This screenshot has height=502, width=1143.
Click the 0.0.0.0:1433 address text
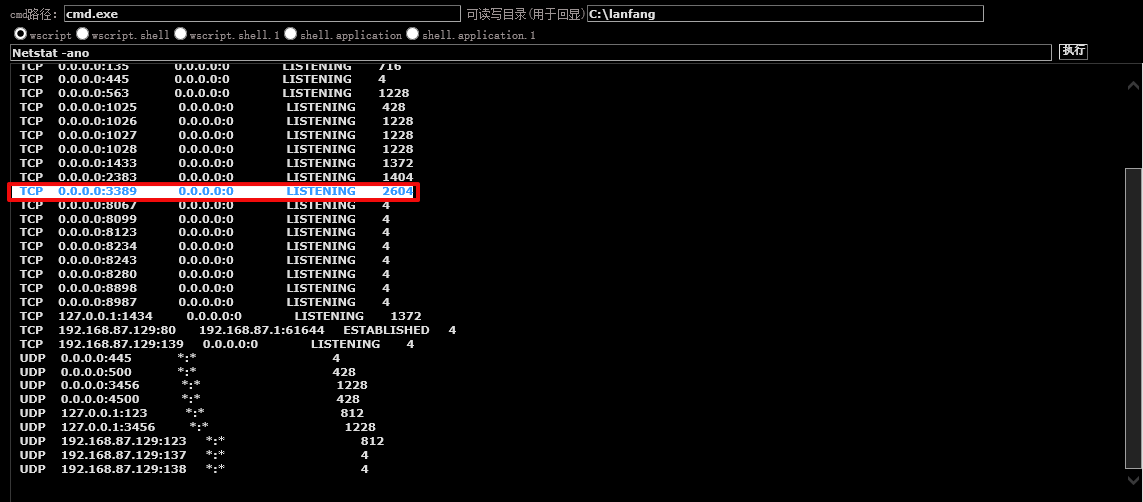point(98,163)
